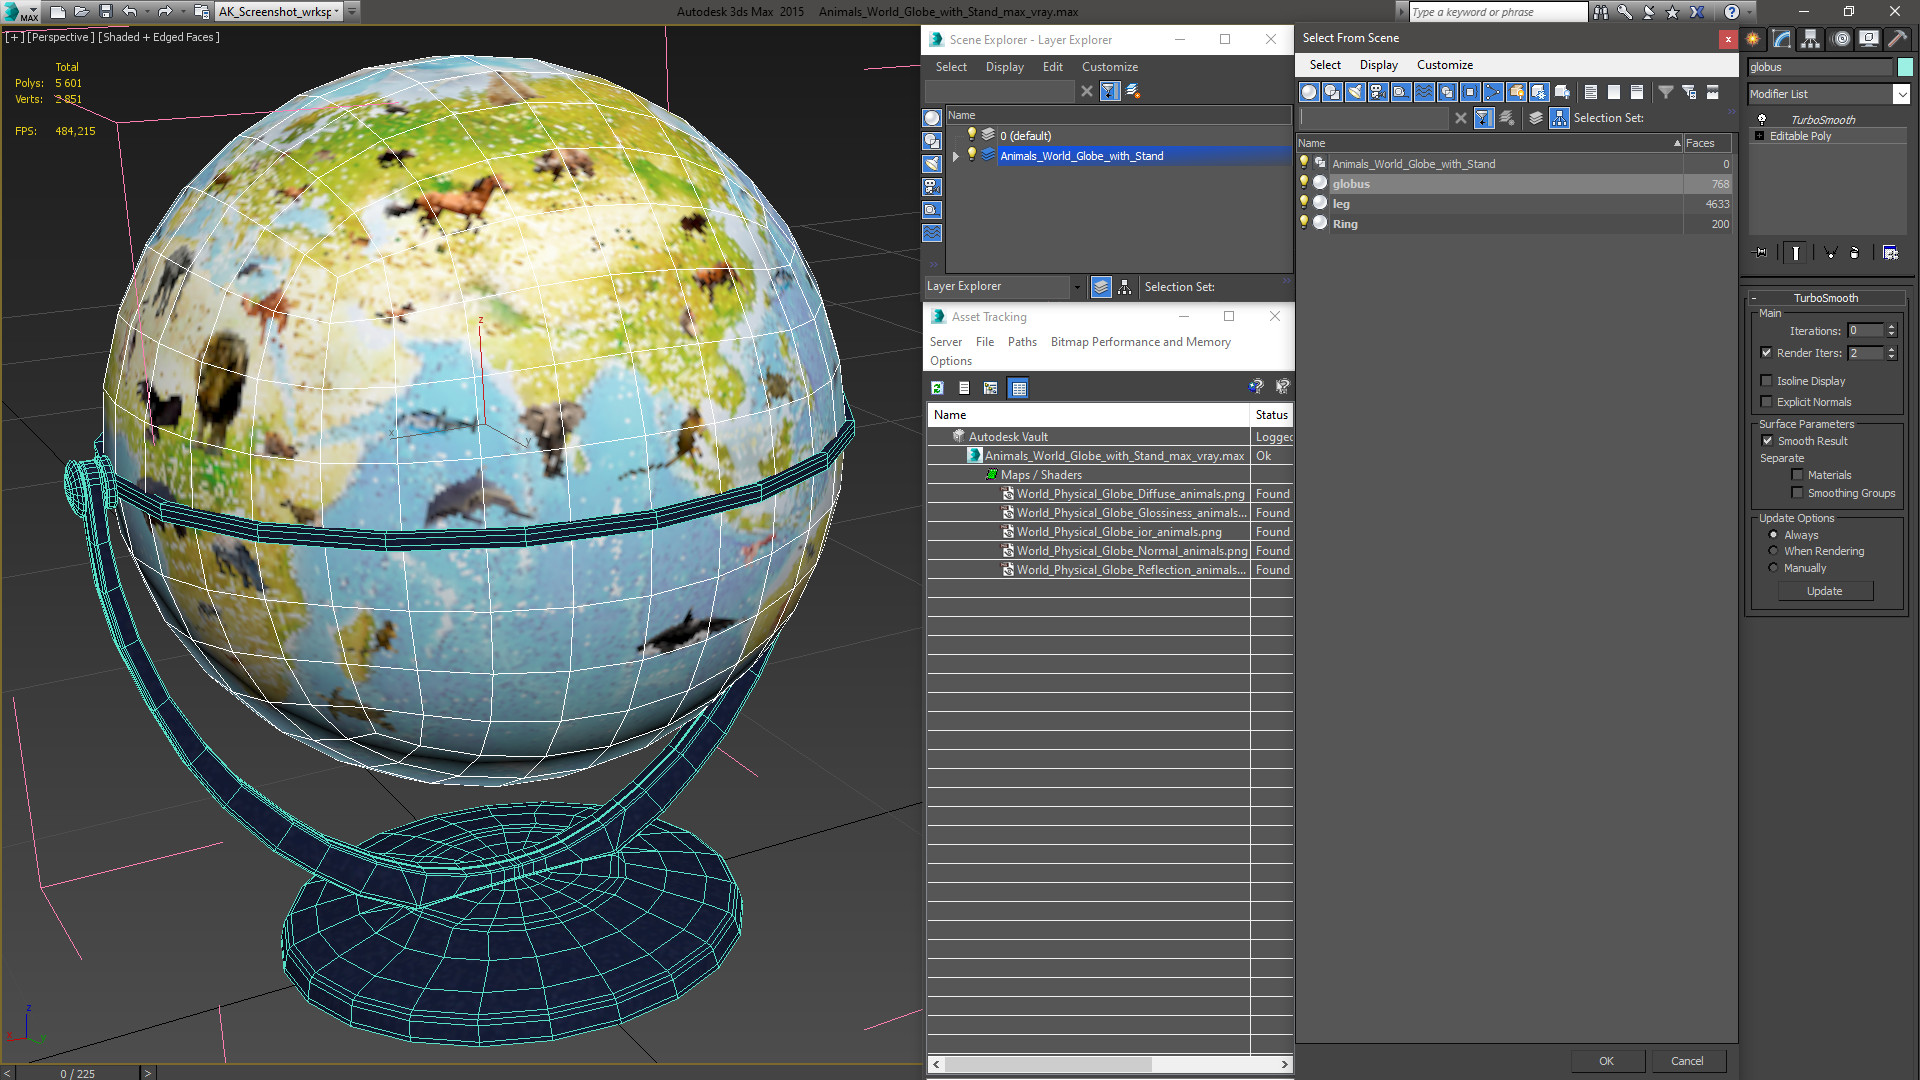Viewport: 1920px width, 1080px height.
Task: Enable Isoline Display checkbox
Action: (1766, 381)
